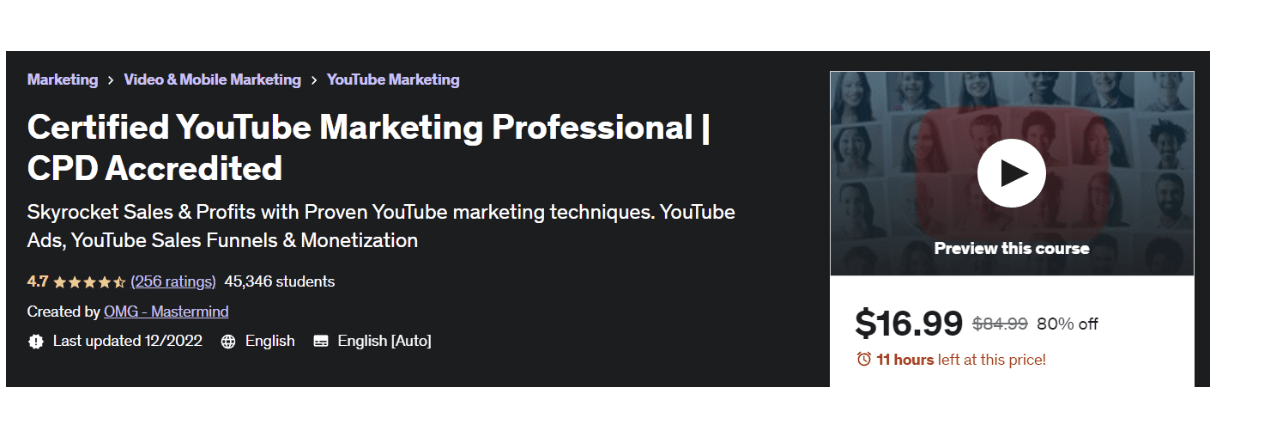Play the course preview video
Viewport: 1284px width, 428px height.
tap(1011, 173)
